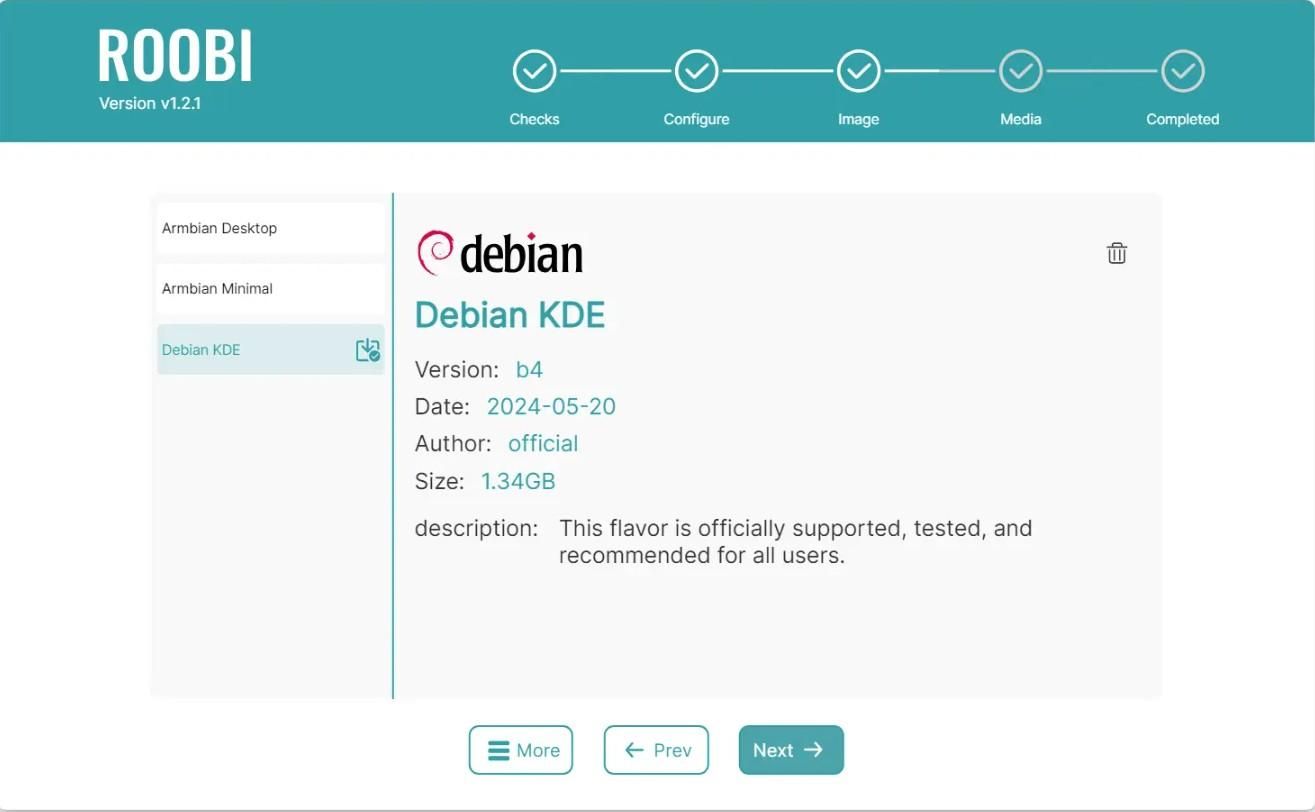Proceed with the Next button
The height and width of the screenshot is (812, 1315).
click(x=791, y=750)
